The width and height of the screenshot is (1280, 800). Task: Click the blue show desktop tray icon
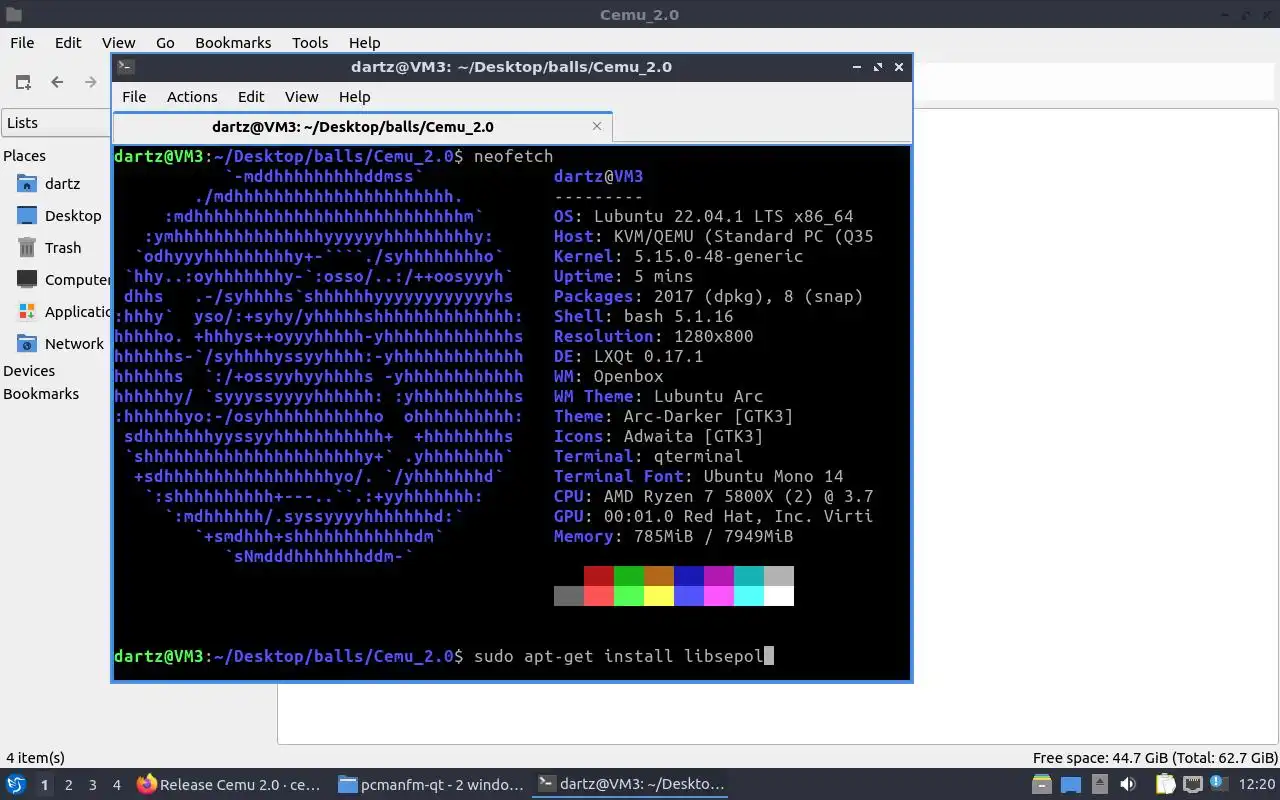point(1070,785)
